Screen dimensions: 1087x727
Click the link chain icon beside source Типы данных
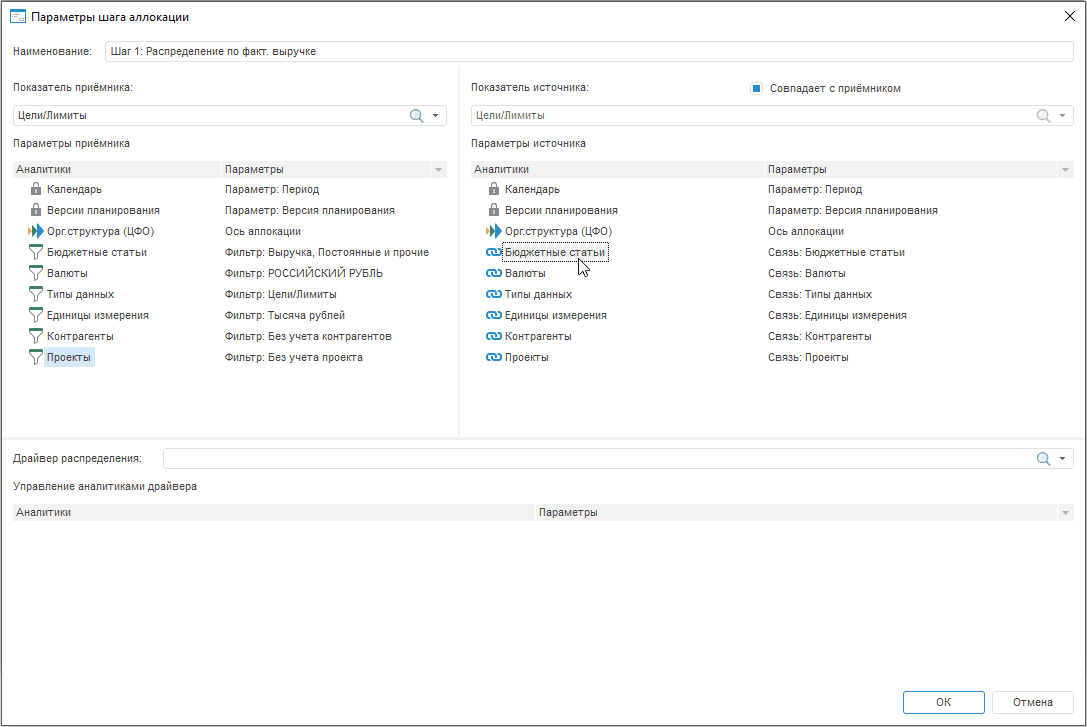[493, 294]
